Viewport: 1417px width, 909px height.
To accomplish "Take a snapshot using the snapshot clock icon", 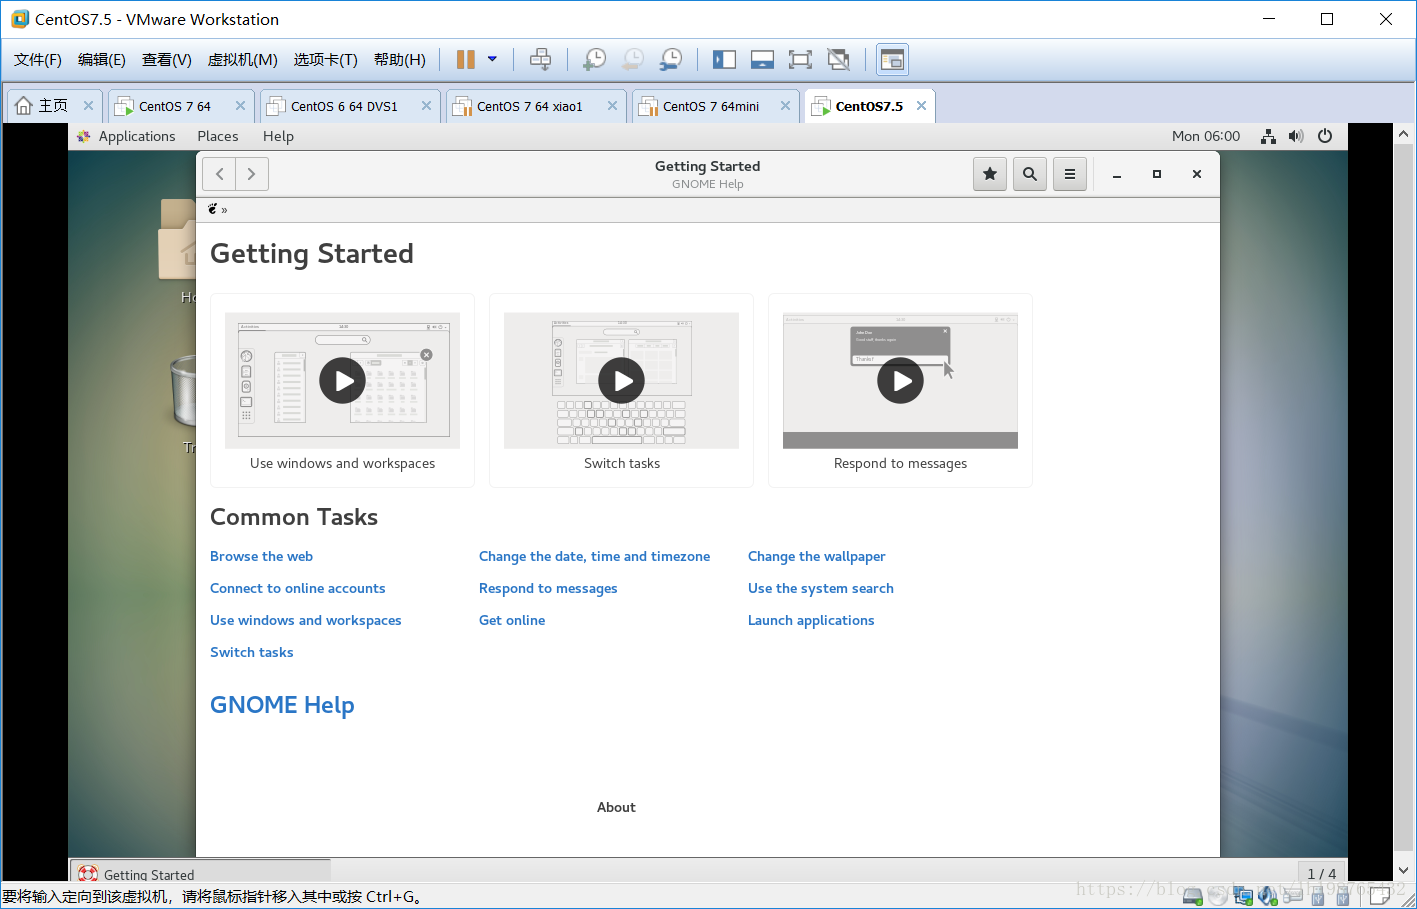I will click(x=594, y=59).
